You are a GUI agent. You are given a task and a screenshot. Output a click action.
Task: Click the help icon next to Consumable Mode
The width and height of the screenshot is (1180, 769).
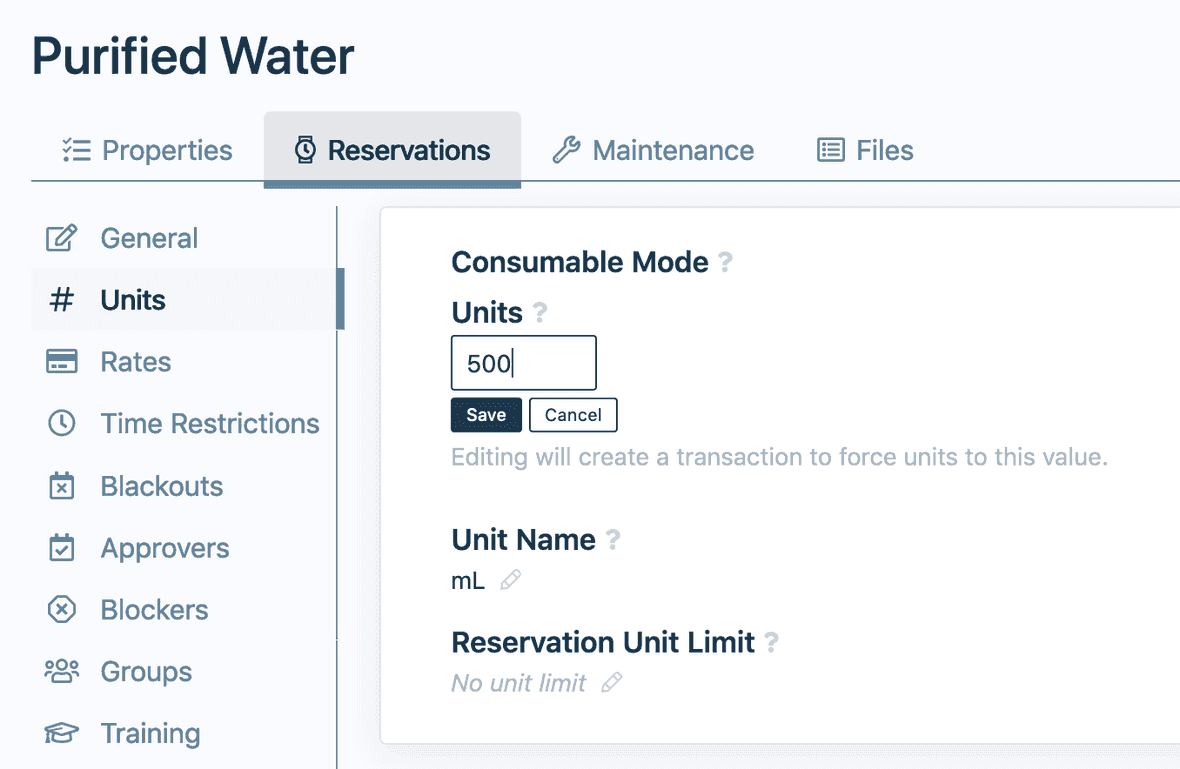click(726, 263)
